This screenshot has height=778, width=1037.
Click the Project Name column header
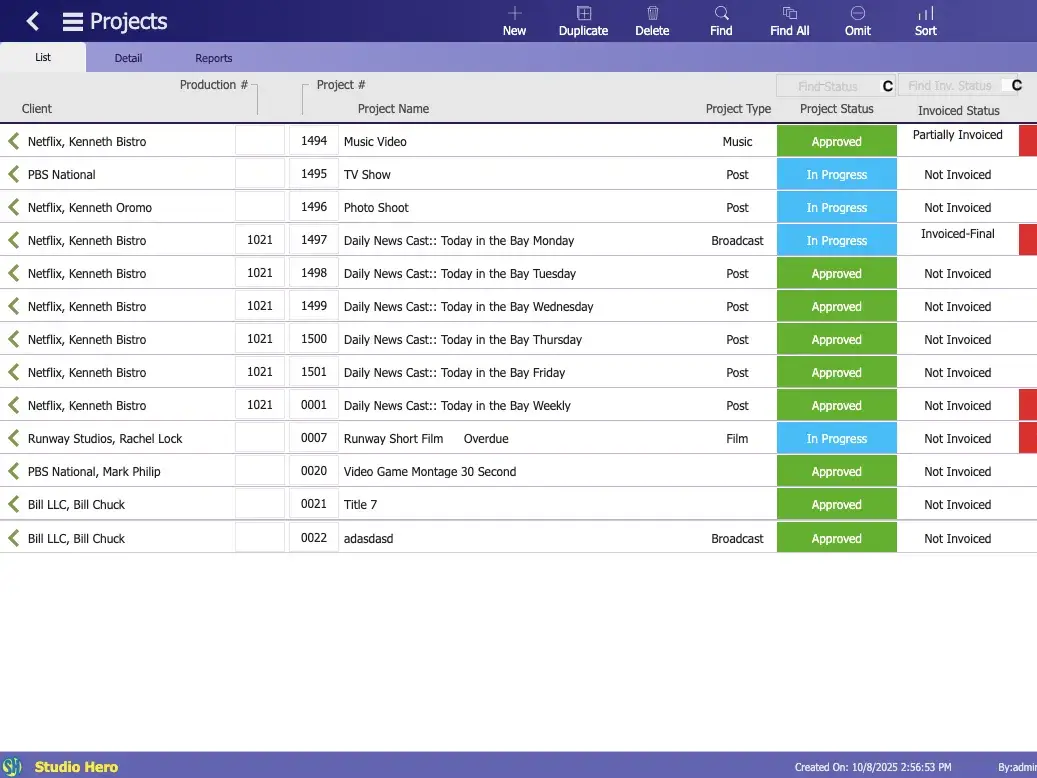point(393,108)
